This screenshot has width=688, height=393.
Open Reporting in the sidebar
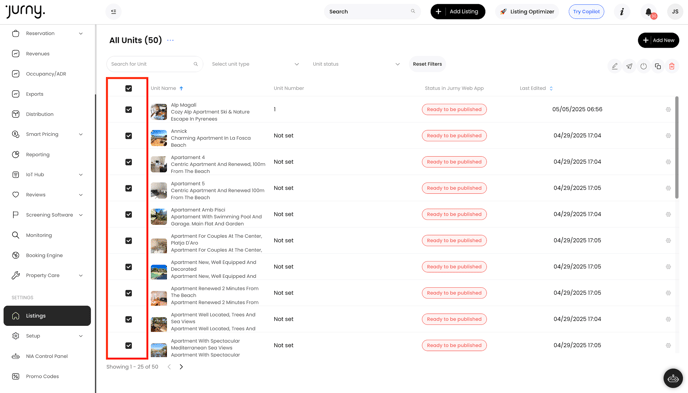click(38, 154)
